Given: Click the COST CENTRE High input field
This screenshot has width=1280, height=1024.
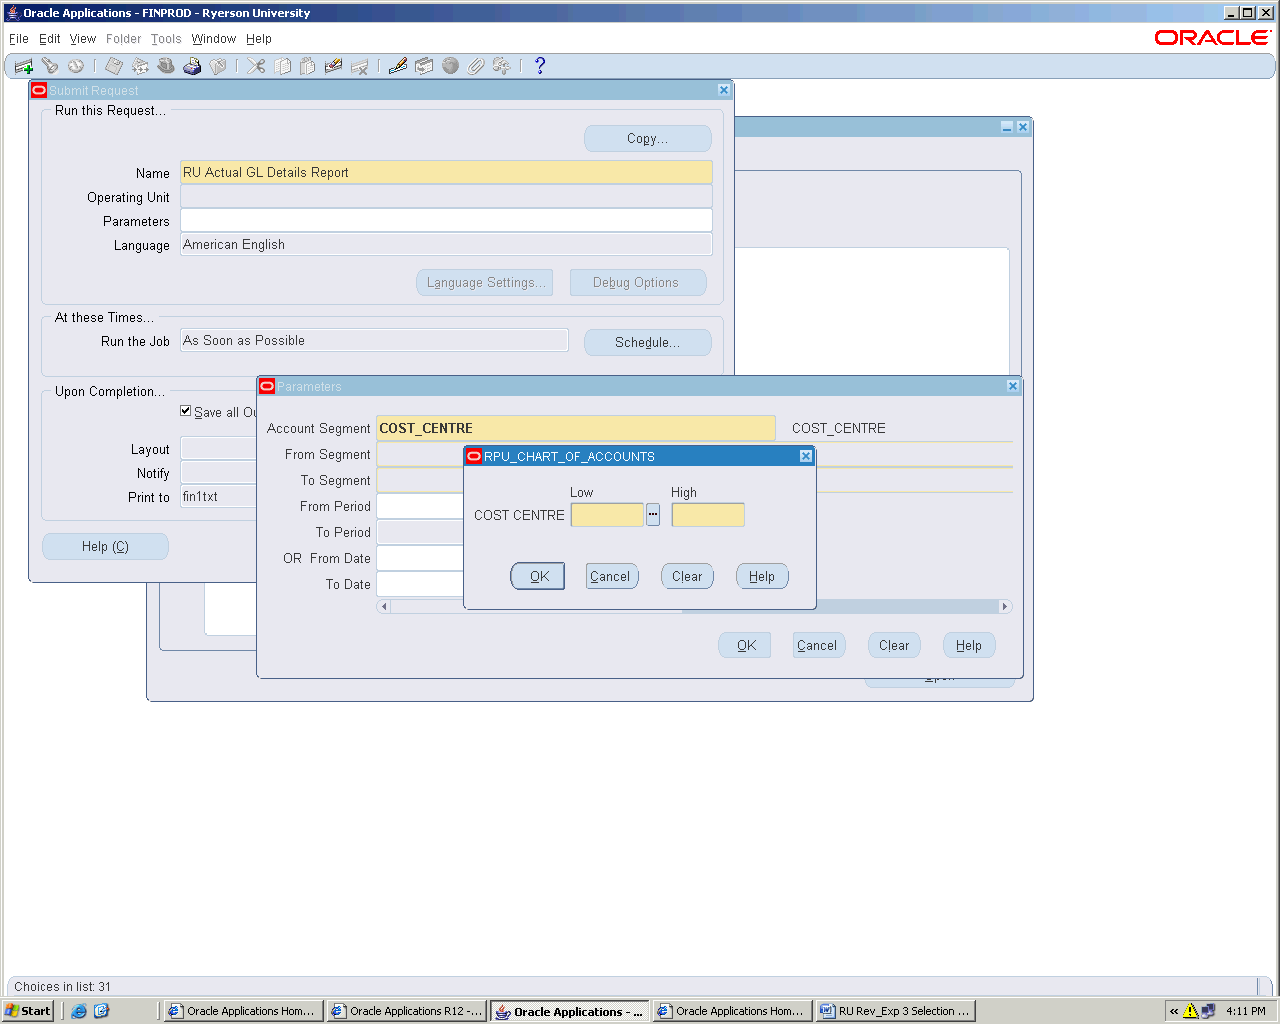Looking at the screenshot, I should coord(708,515).
